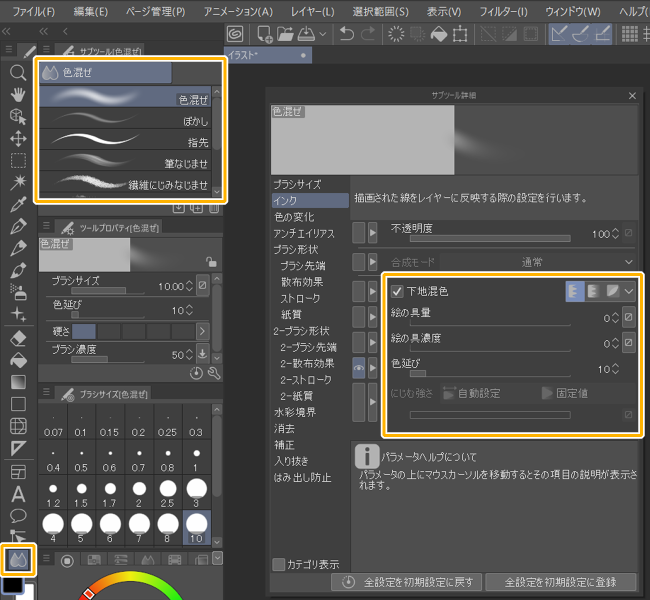The width and height of the screenshot is (650, 600).
Task: Toggle show-in-palette box for 合成モード
Action: pos(359,262)
